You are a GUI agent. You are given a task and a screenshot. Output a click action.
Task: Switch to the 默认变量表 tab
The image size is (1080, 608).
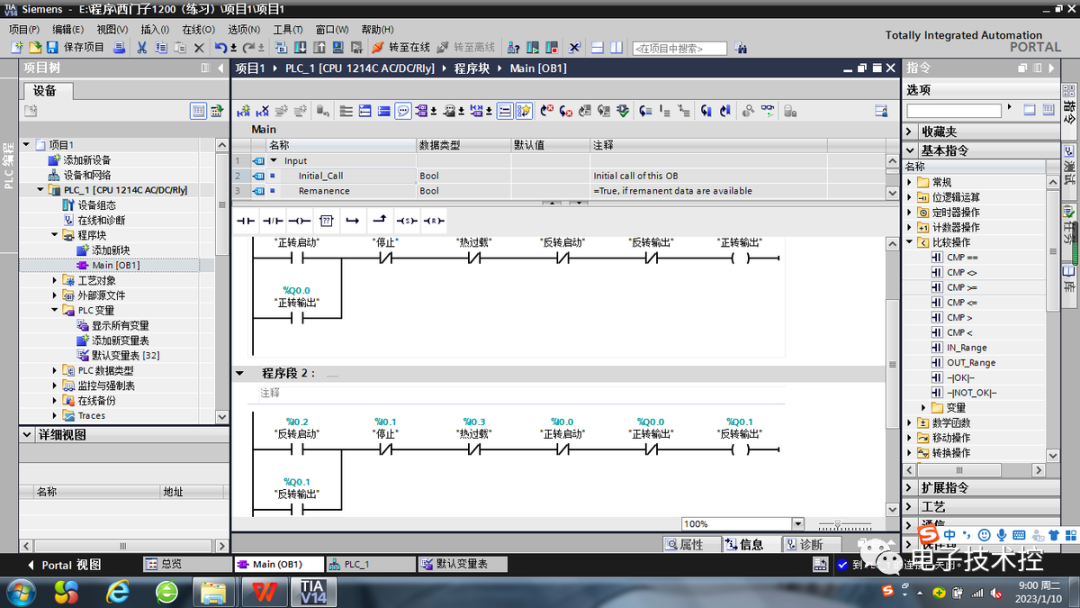pos(462,563)
